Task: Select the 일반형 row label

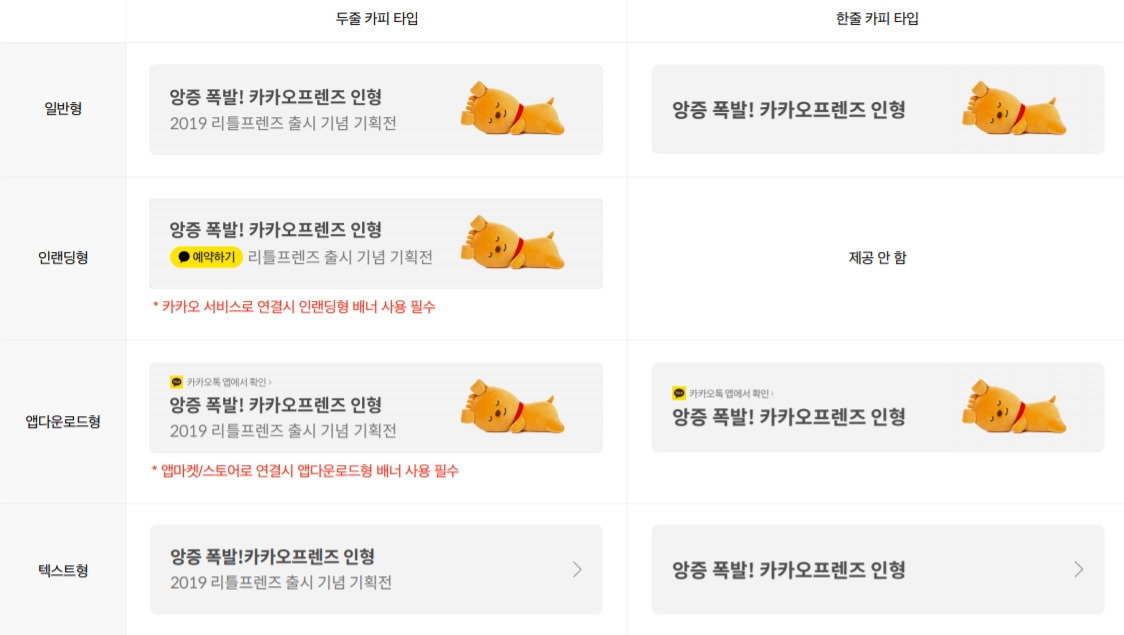Action: [x=63, y=108]
